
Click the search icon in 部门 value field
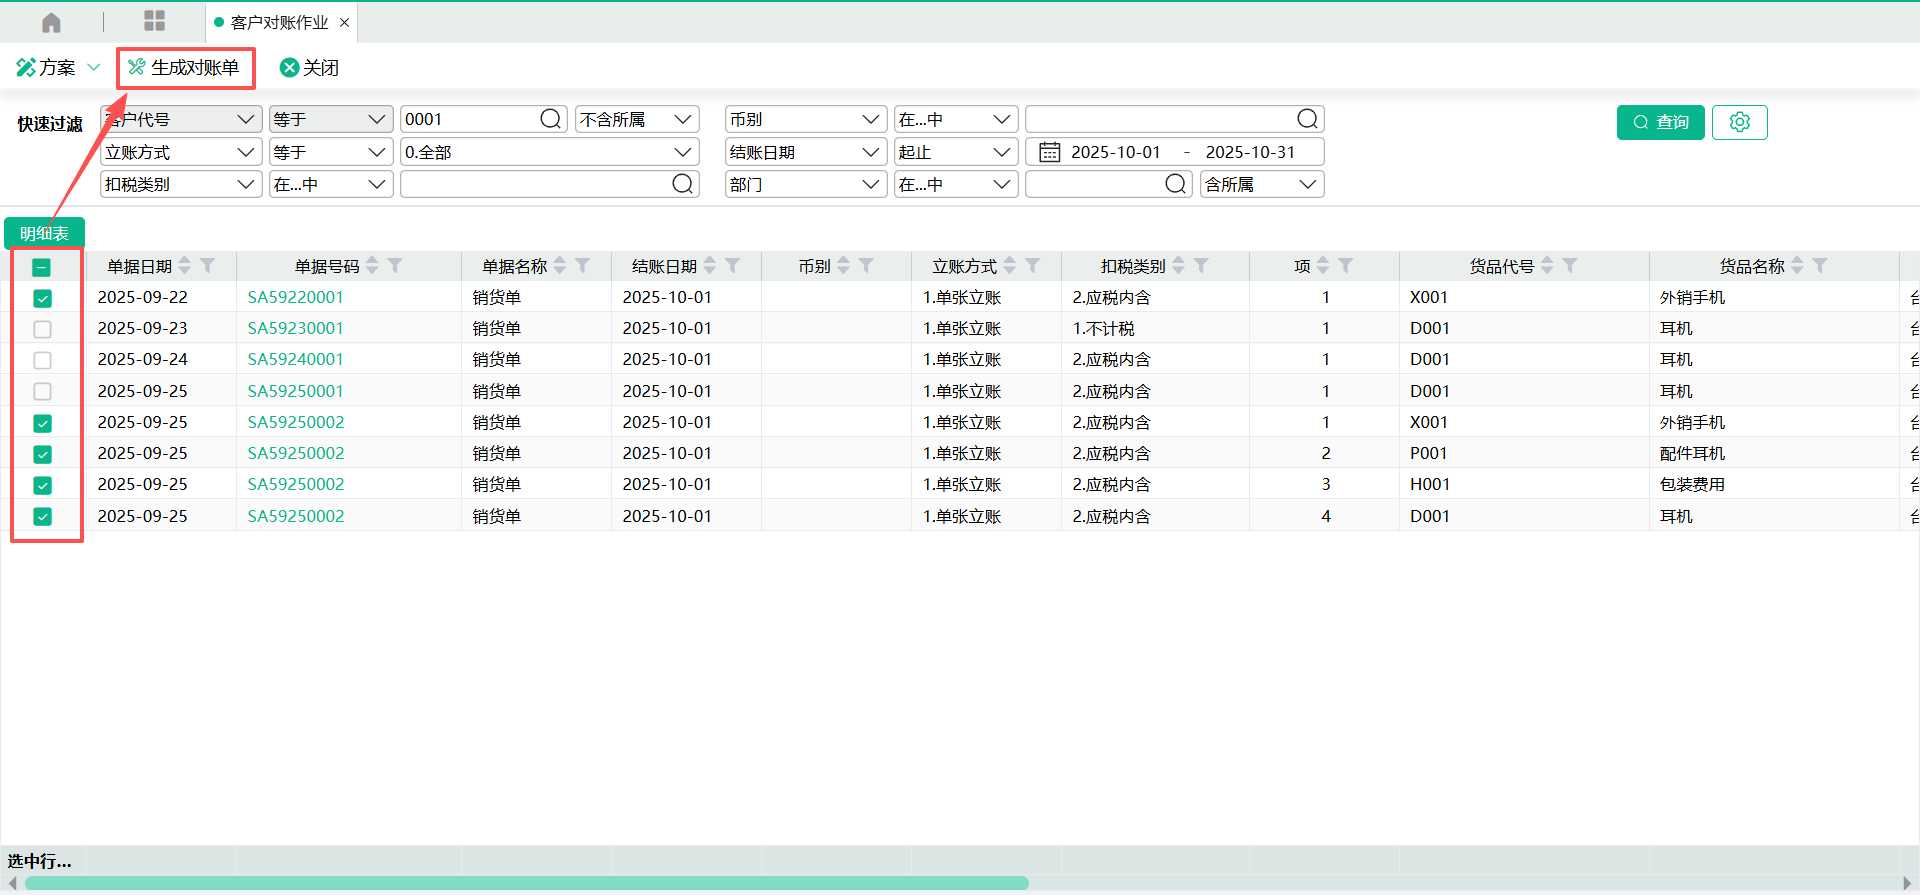(1175, 184)
